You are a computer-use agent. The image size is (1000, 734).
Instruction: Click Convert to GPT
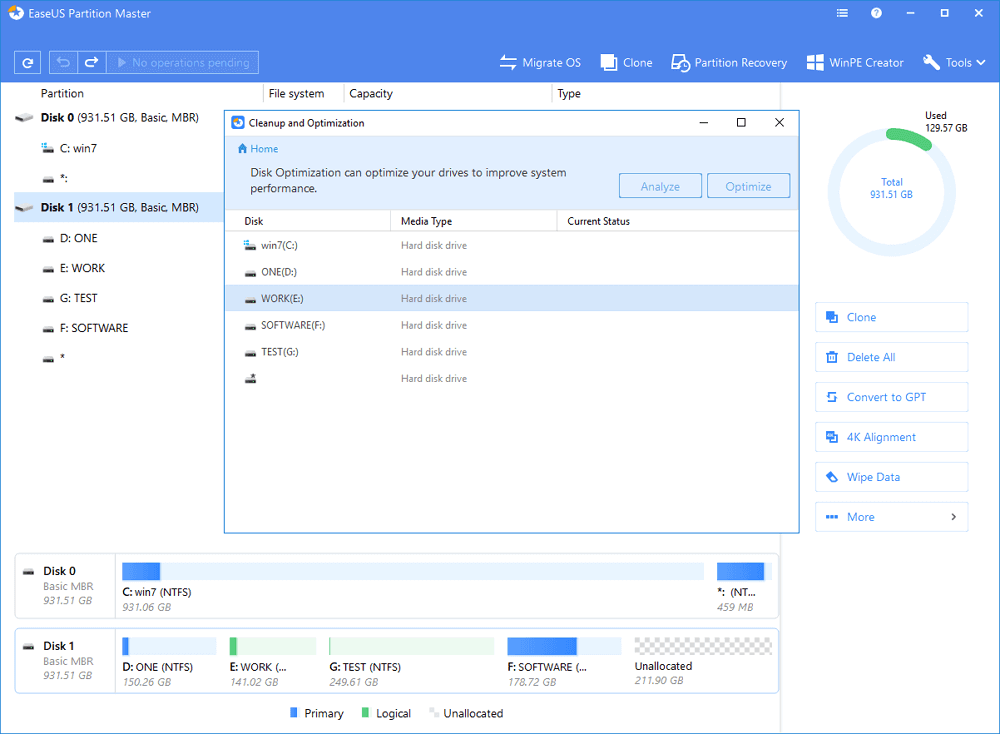(892, 397)
